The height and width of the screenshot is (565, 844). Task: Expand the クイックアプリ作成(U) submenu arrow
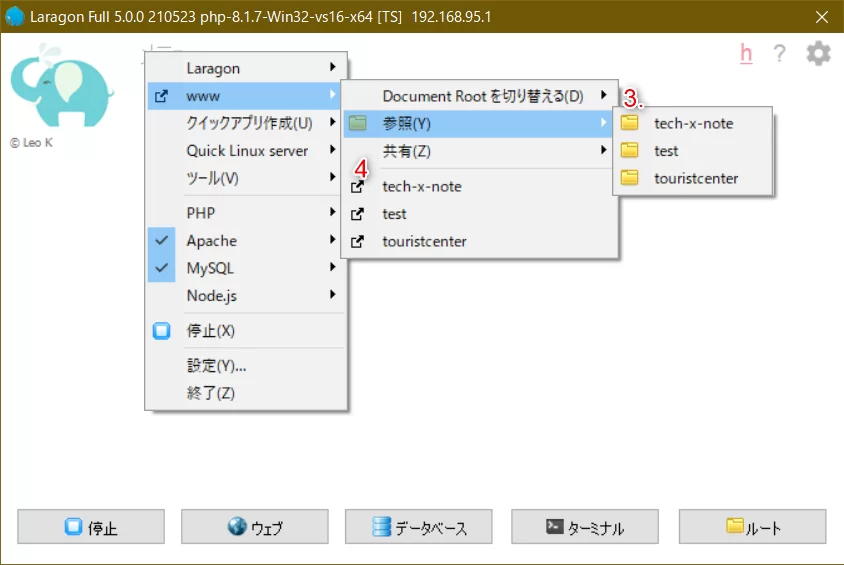pos(333,122)
